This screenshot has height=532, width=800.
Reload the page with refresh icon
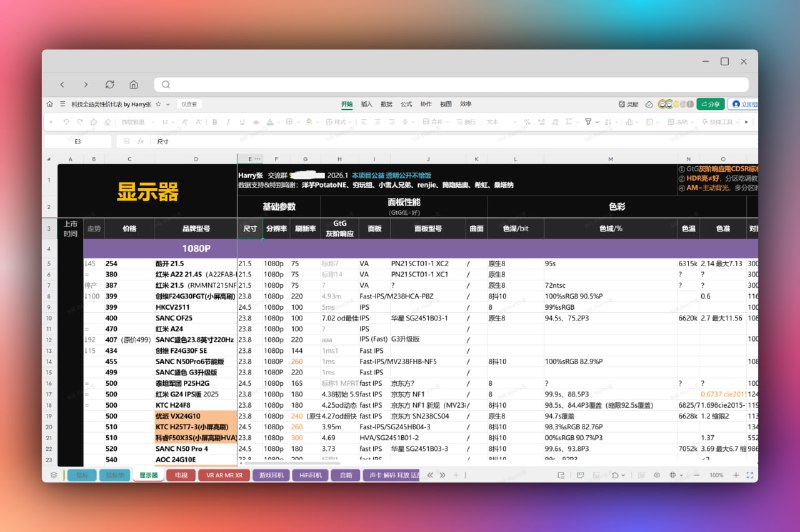coord(110,85)
